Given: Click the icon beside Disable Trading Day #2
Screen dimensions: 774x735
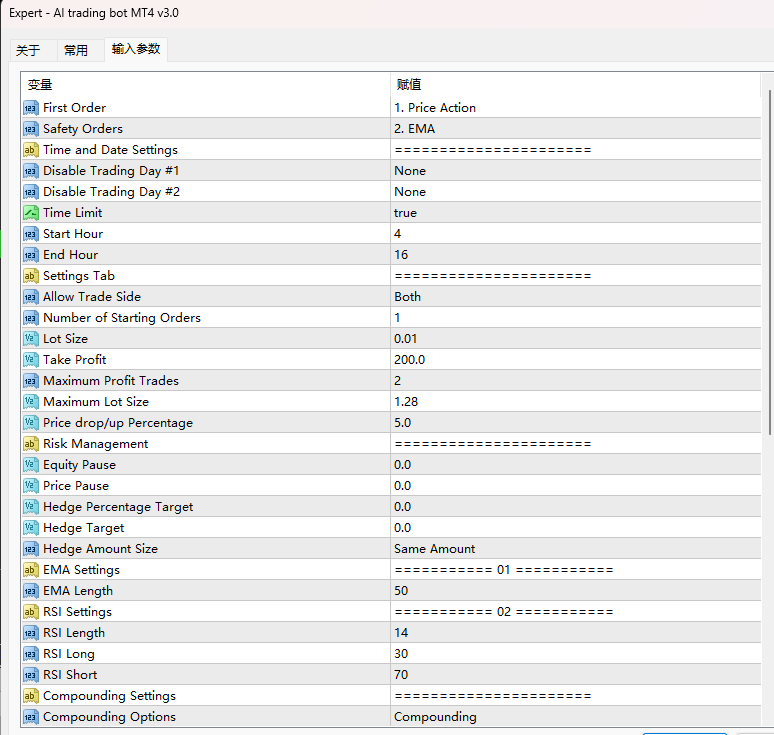Looking at the screenshot, I should pos(31,192).
